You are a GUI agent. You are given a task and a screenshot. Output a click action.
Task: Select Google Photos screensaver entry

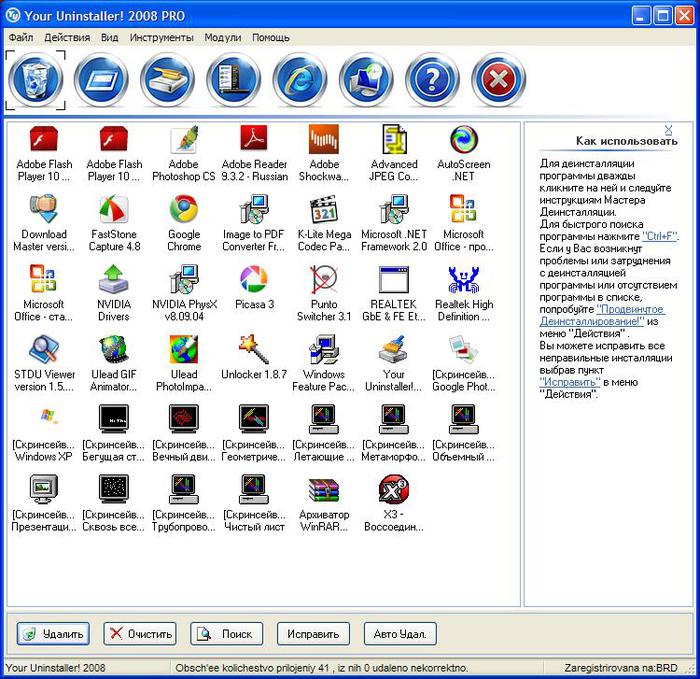pyautogui.click(x=464, y=363)
